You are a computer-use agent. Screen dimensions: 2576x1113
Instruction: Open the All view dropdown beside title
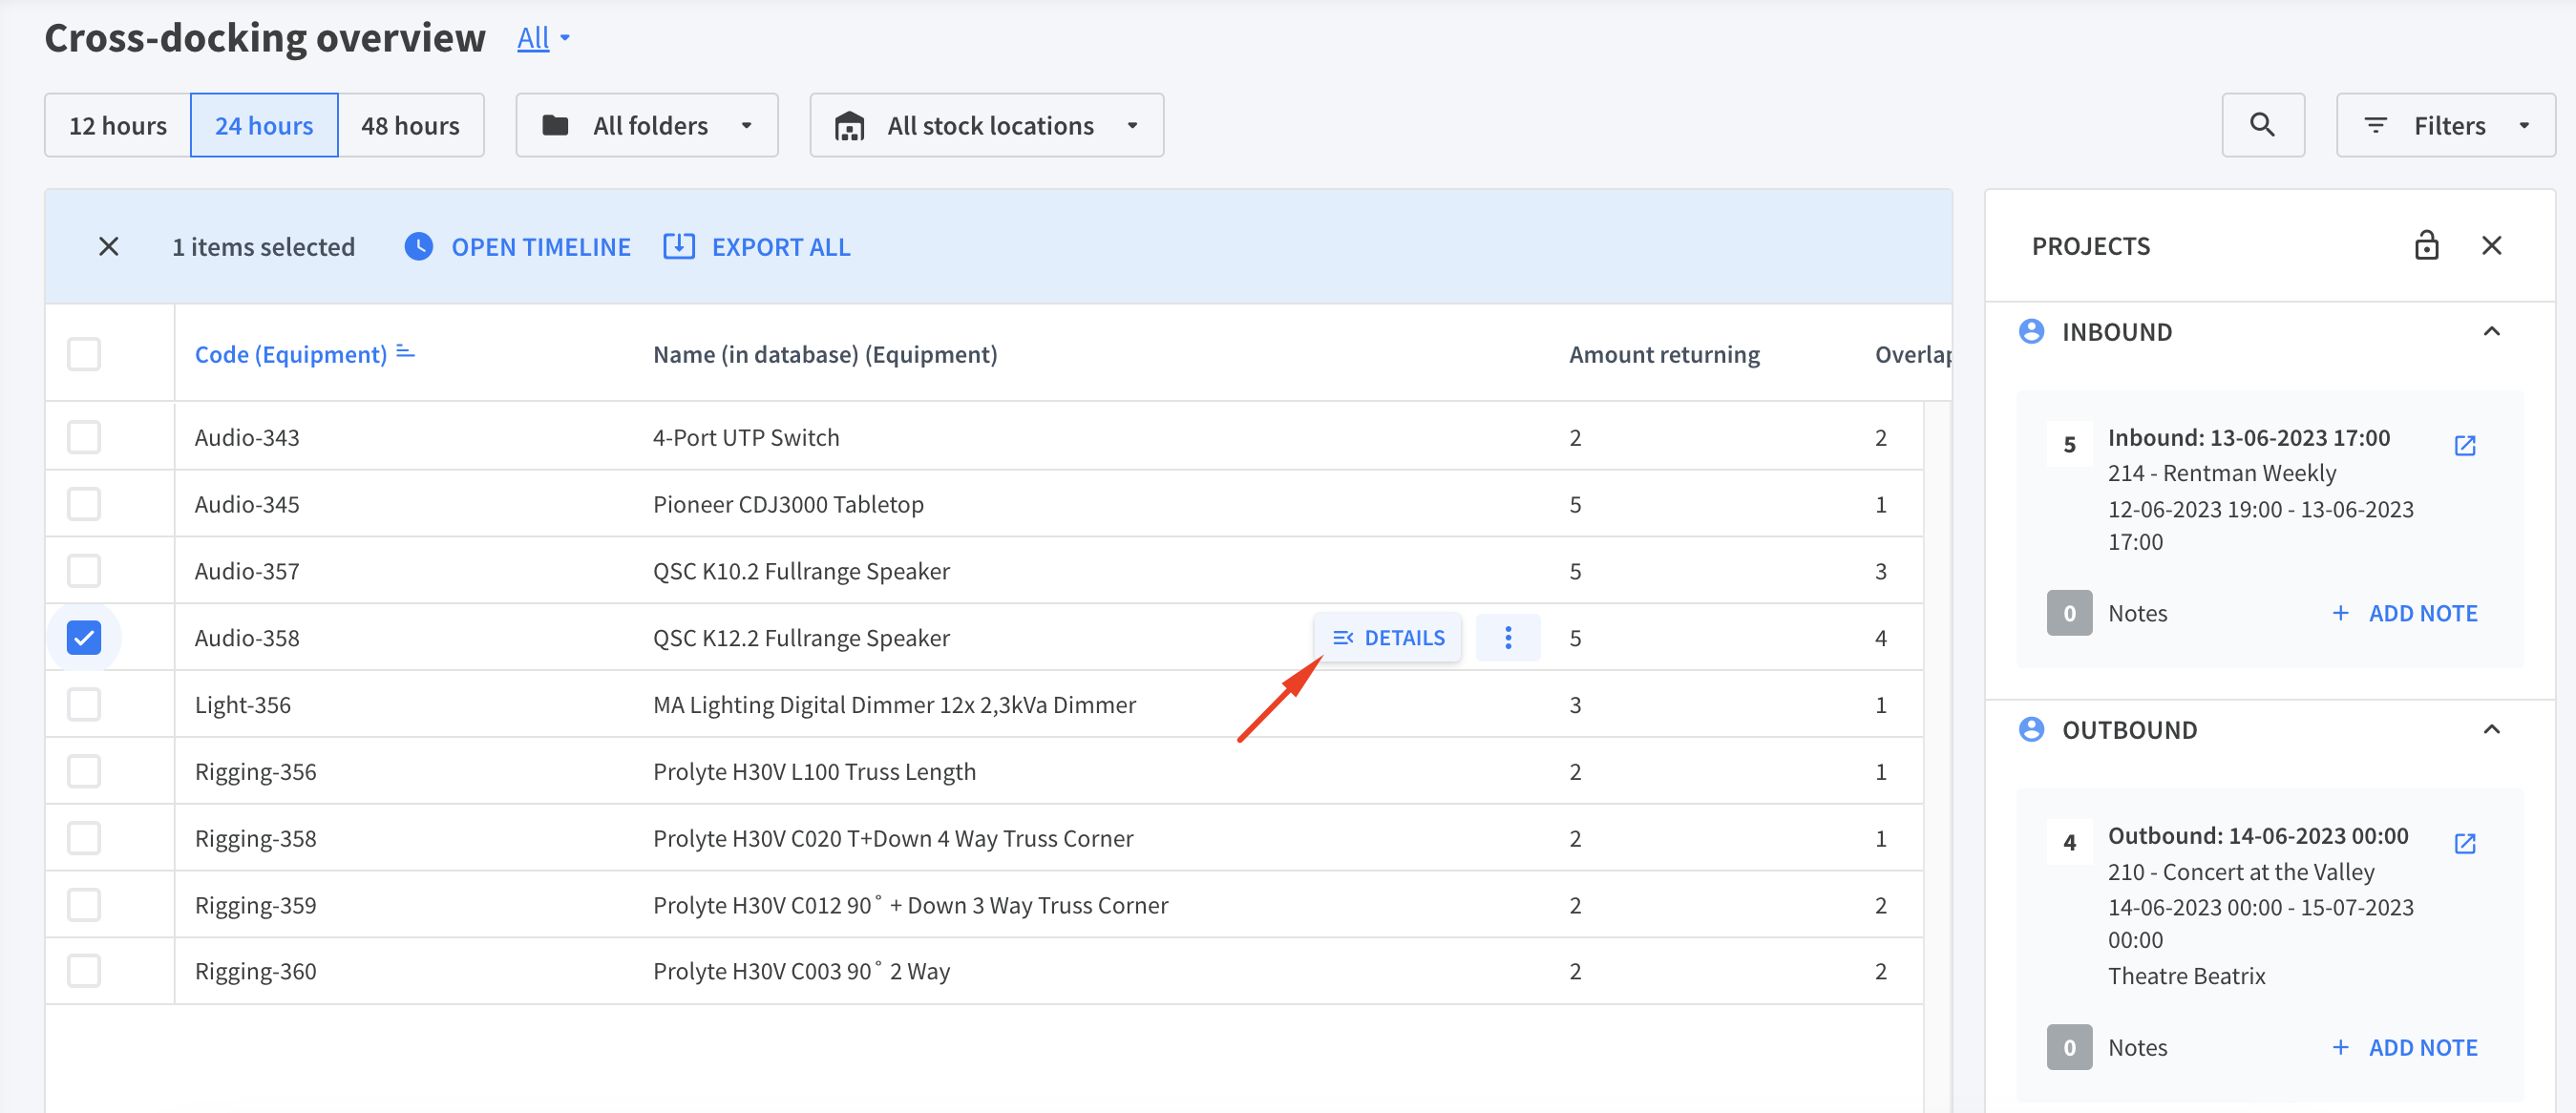pos(543,38)
